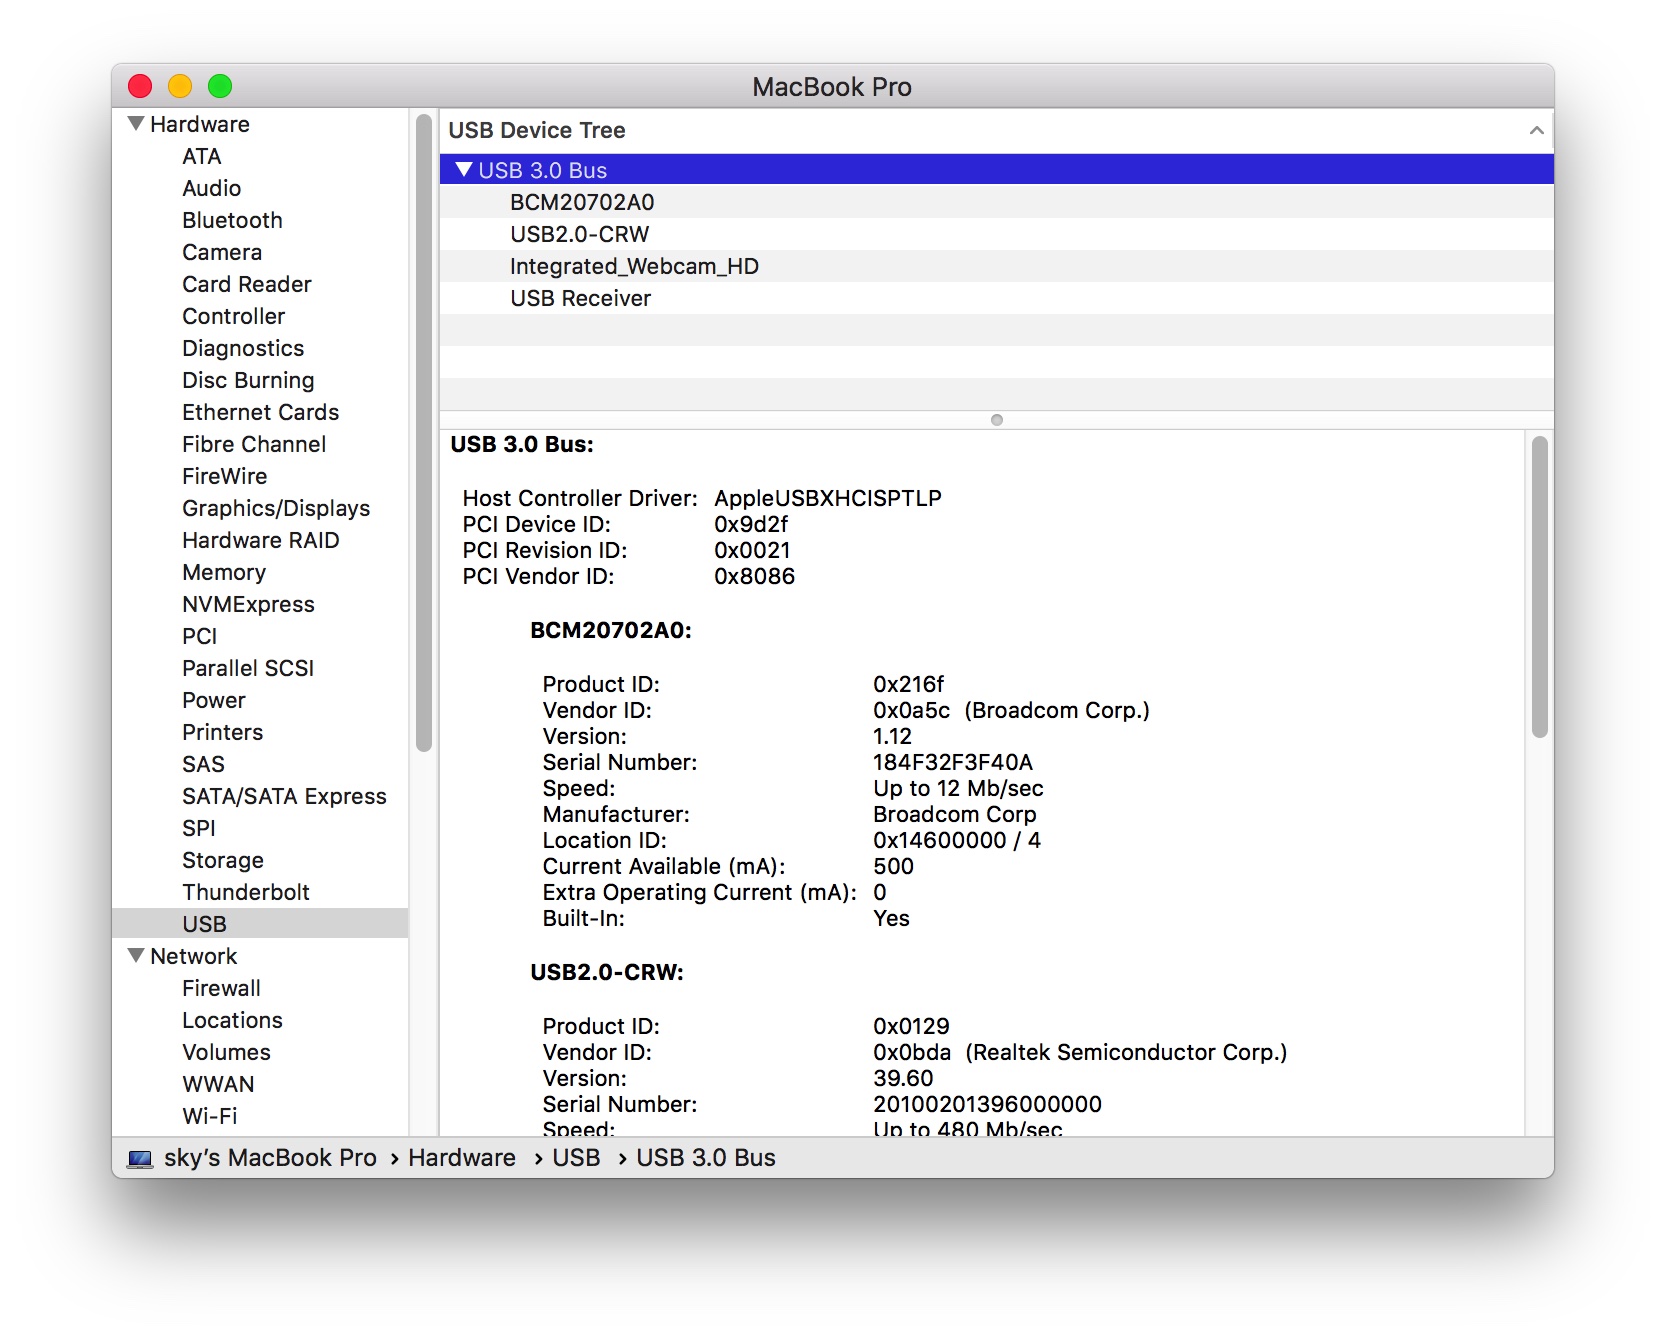The height and width of the screenshot is (1338, 1666).
Task: Click USB in the bottom path bar
Action: tap(576, 1158)
